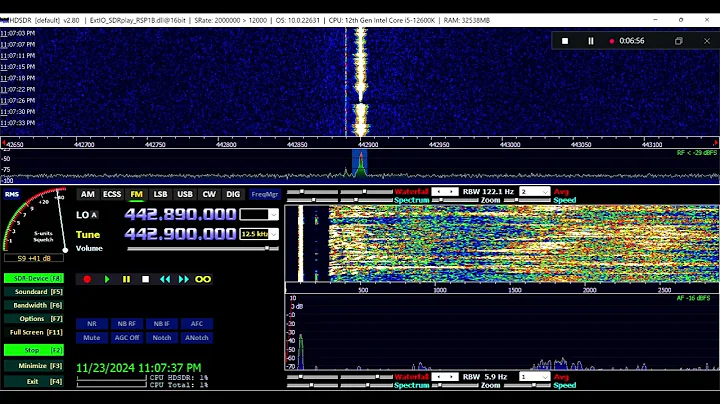The image size is (720, 404).
Task: Click the S-units squelch meter
Action: tap(34, 219)
